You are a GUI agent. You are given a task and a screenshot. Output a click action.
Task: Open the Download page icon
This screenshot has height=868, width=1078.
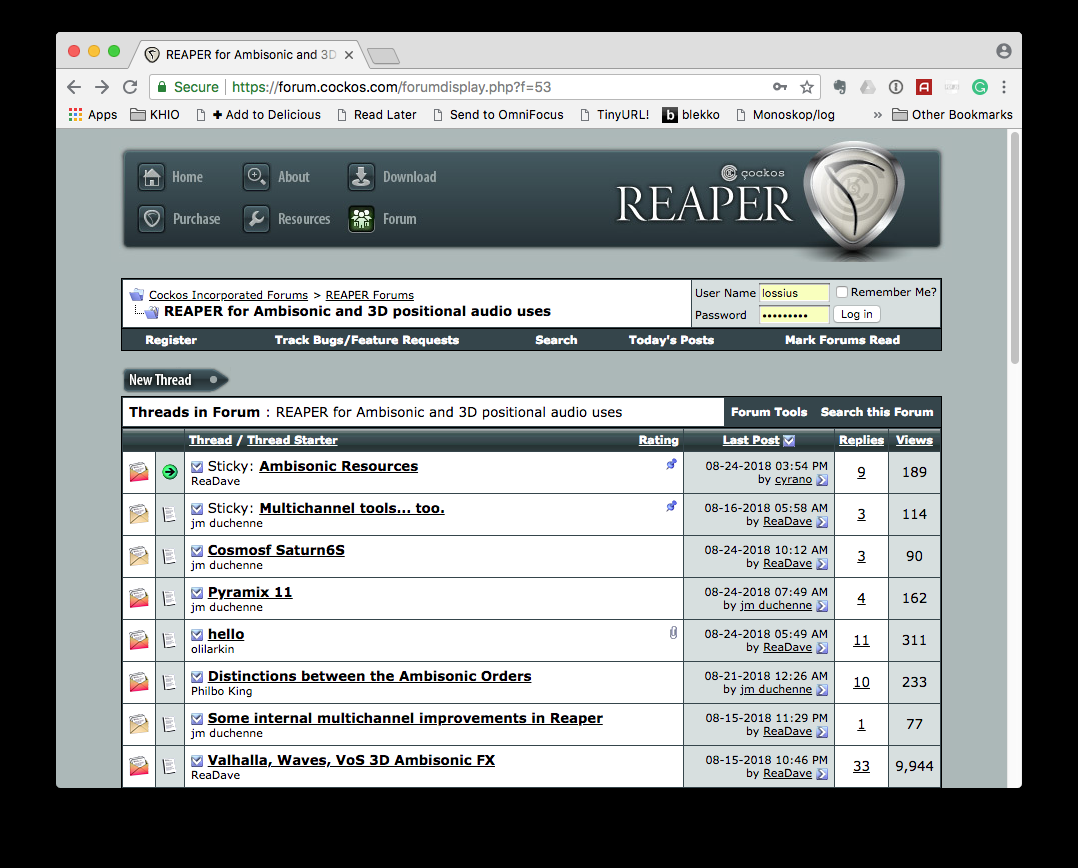361,177
